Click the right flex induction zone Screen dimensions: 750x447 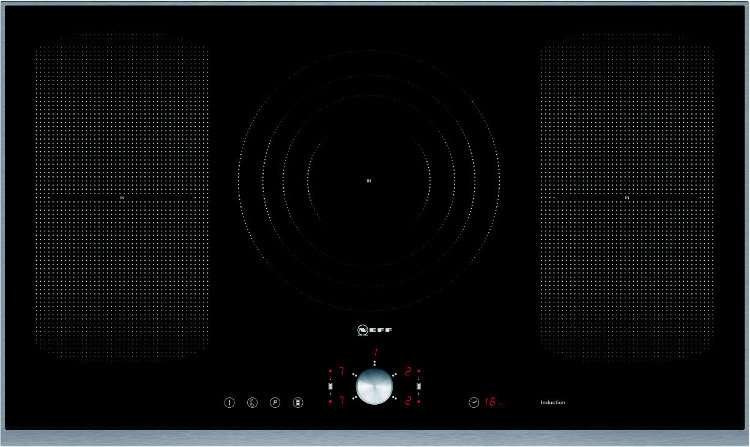[x=627, y=196]
